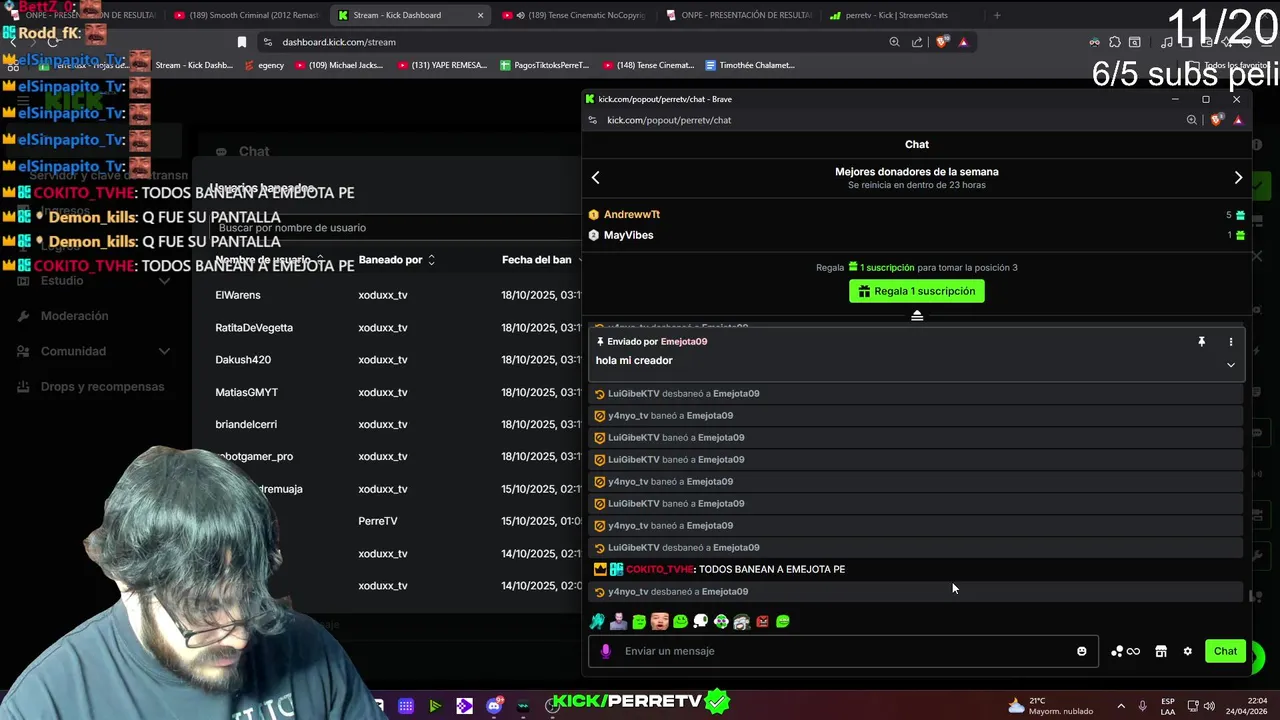Open (109) Michael Jackson bookmark
The height and width of the screenshot is (720, 1280).
[x=339, y=65]
